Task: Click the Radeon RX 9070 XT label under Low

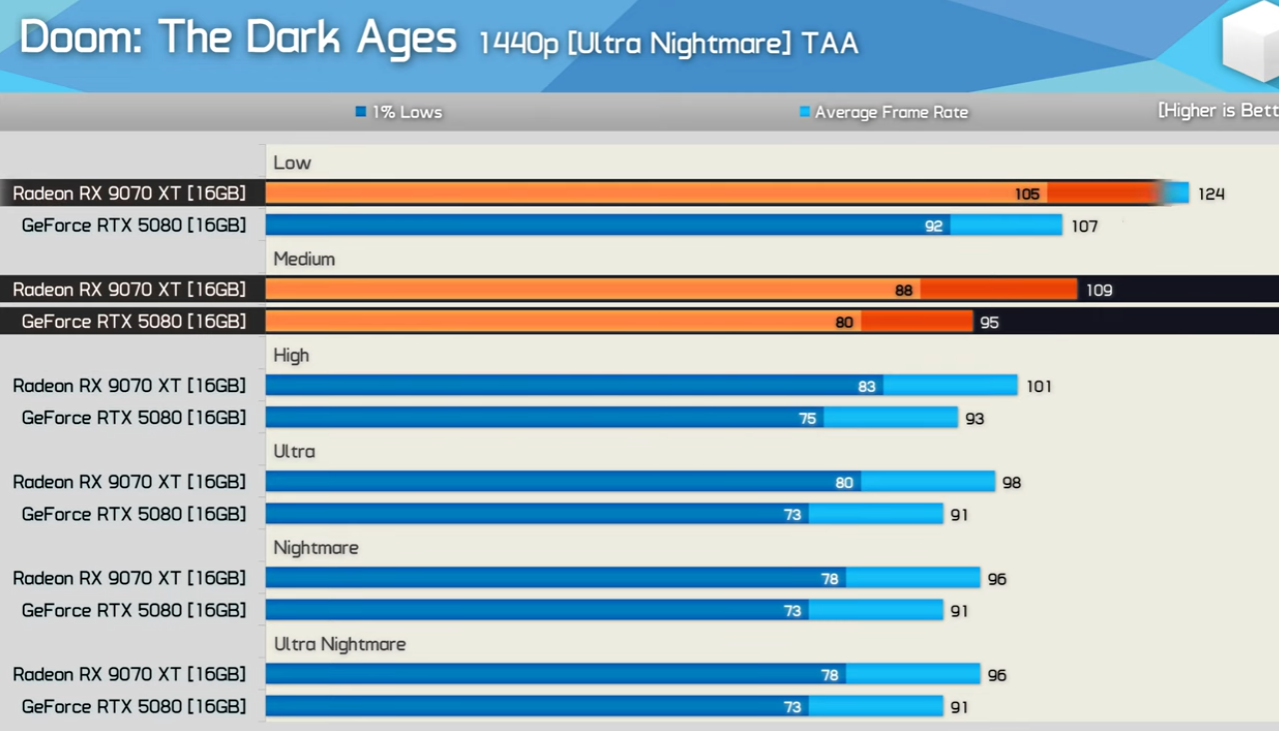Action: [129, 193]
